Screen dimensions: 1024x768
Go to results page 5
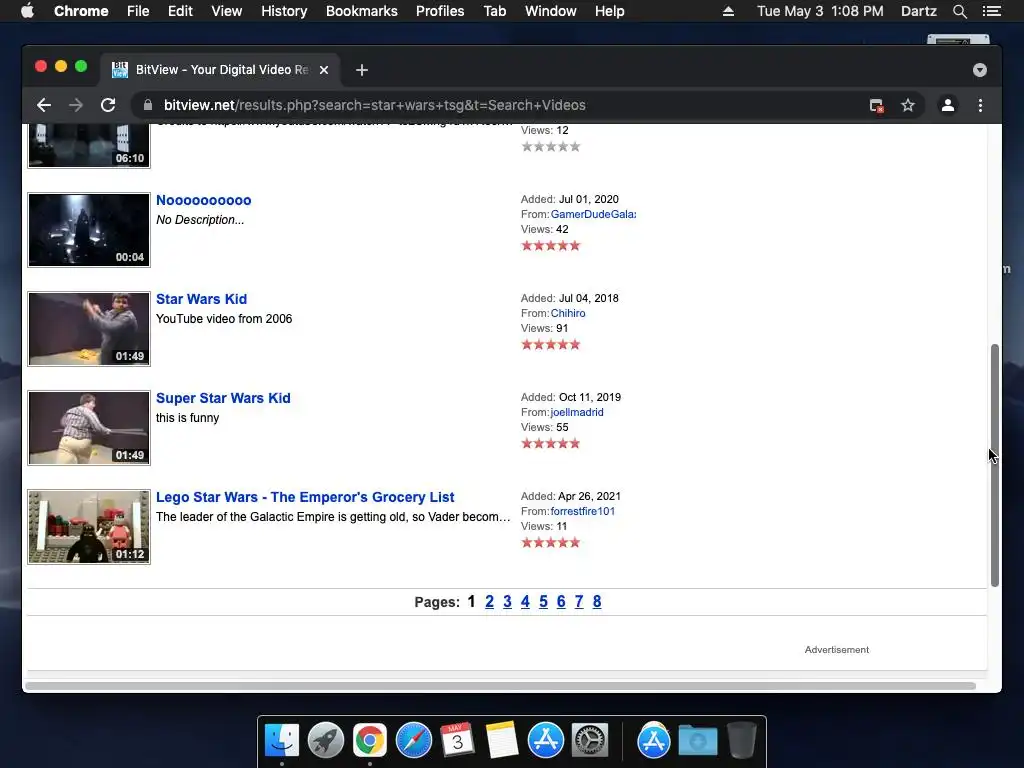point(543,601)
